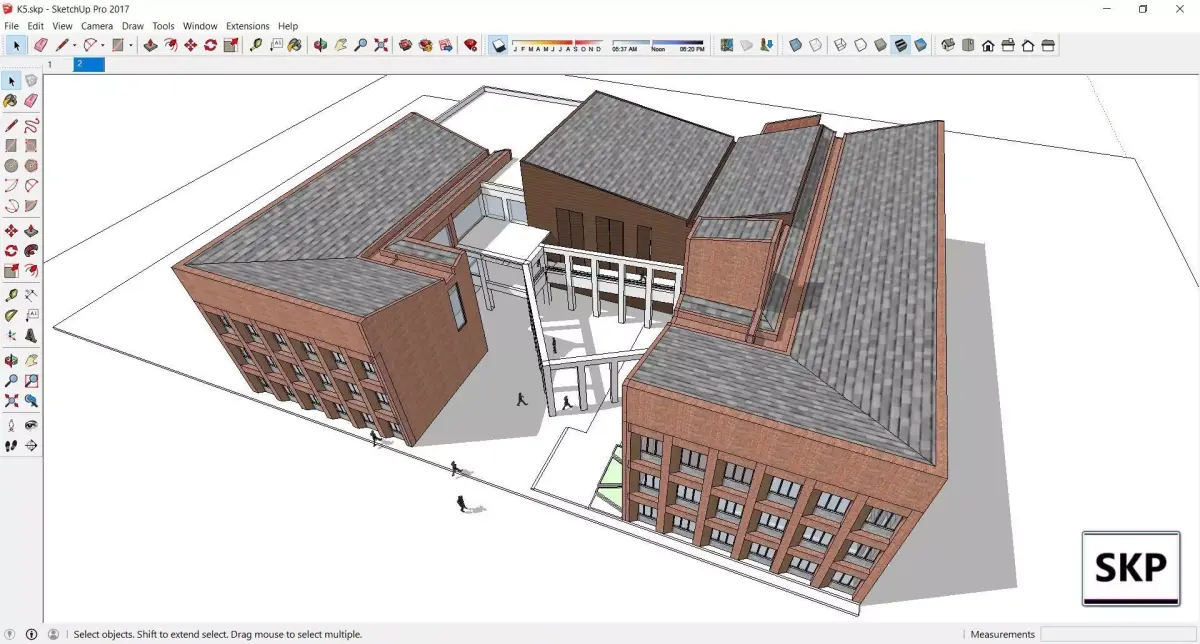Viewport: 1200px width, 644px height.
Task: Click the geo-location status bar icon
Action: (11, 634)
